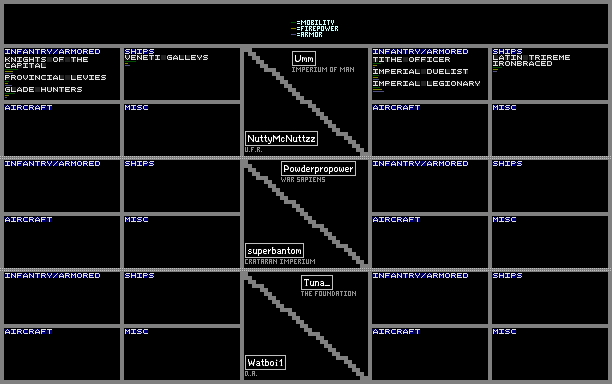Choose the superbantom player name box
The width and height of the screenshot is (612, 384).
(274, 251)
